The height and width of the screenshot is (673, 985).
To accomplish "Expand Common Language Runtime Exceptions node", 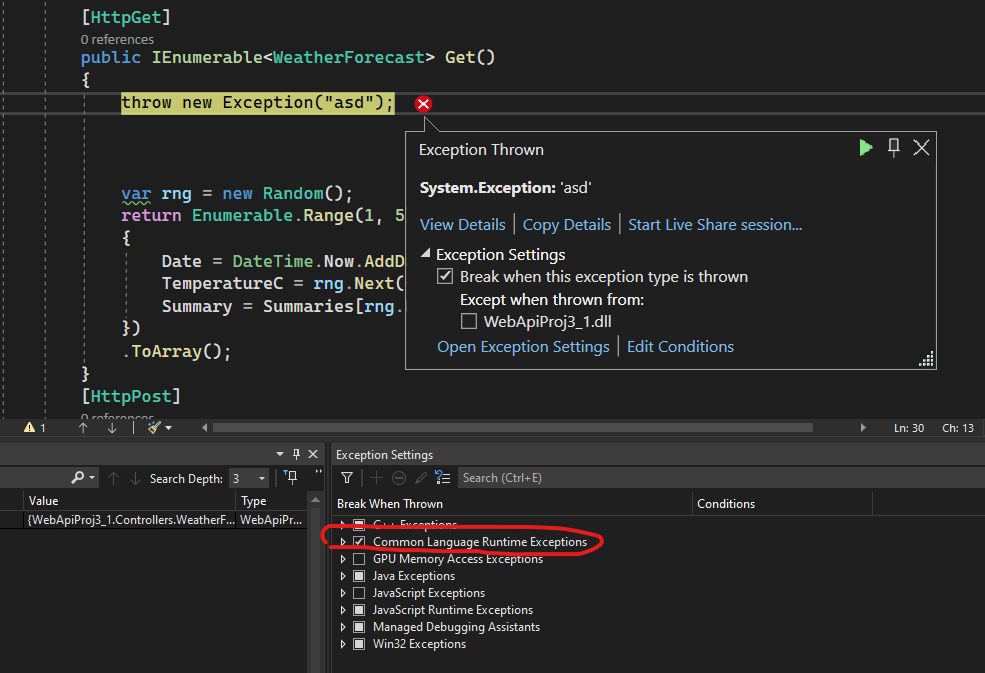I will (x=343, y=542).
